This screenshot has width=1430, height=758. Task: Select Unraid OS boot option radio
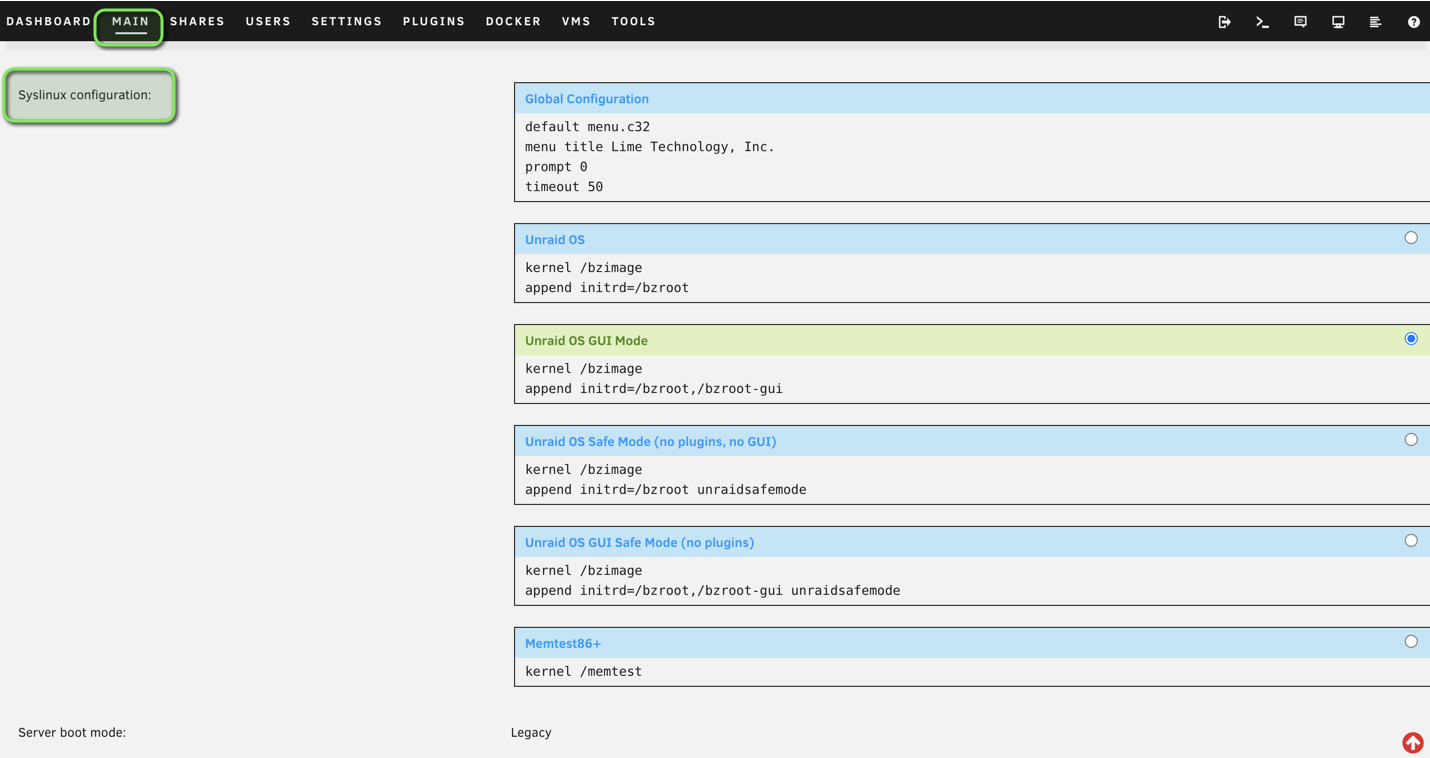coord(1410,238)
